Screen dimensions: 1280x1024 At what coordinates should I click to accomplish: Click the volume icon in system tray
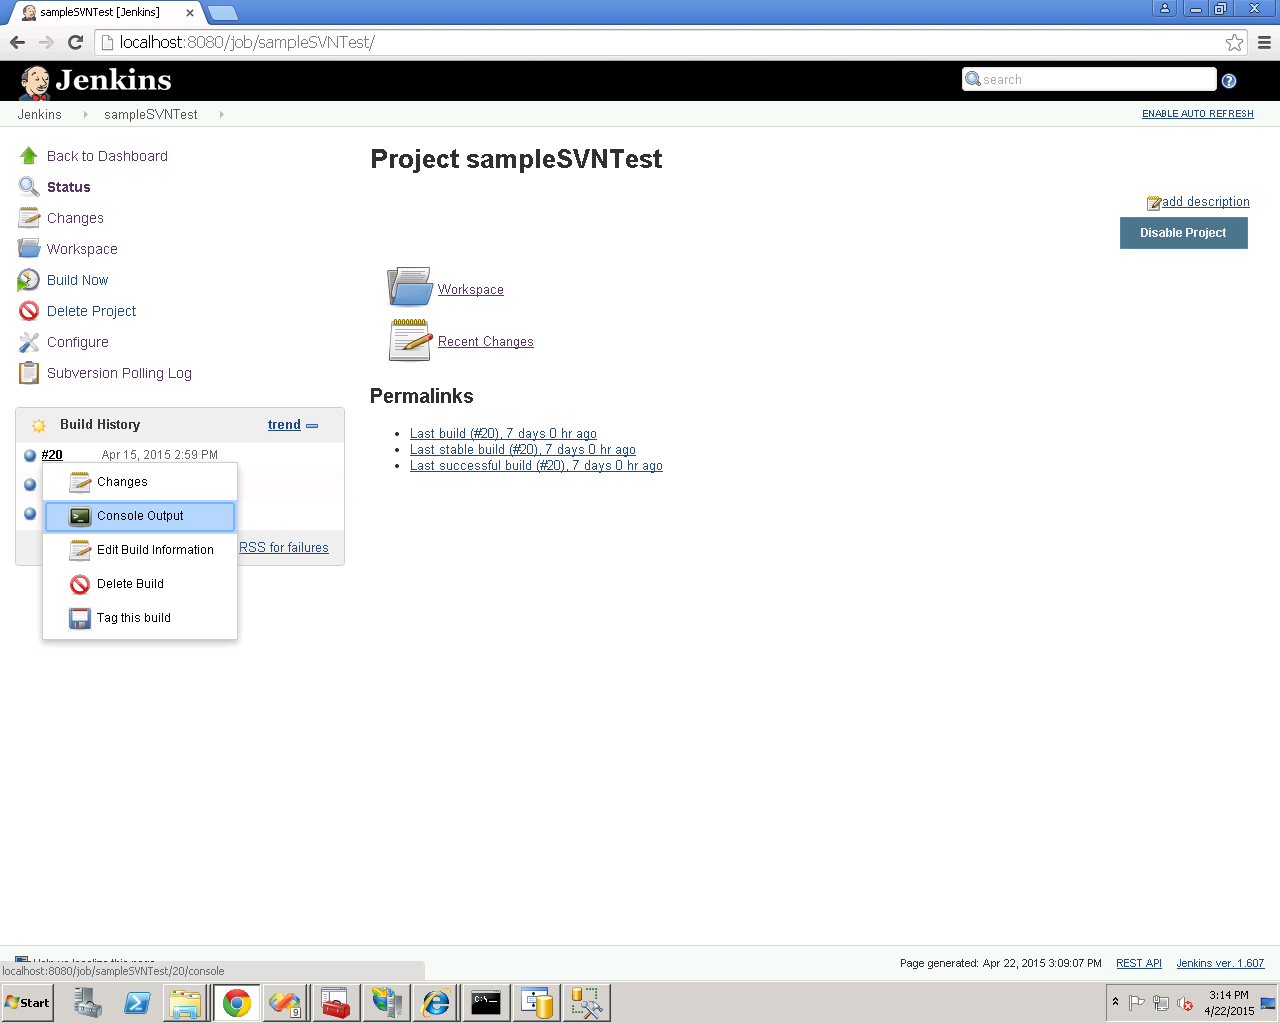[x=1185, y=1003]
